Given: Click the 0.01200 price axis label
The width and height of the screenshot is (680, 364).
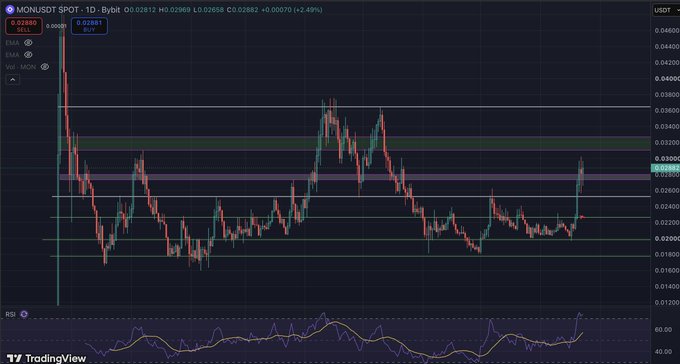Looking at the screenshot, I should pos(667,302).
